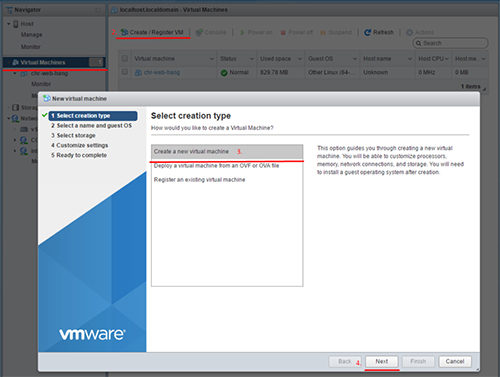
Task: Click the Power off toolbar button
Action: [296, 32]
